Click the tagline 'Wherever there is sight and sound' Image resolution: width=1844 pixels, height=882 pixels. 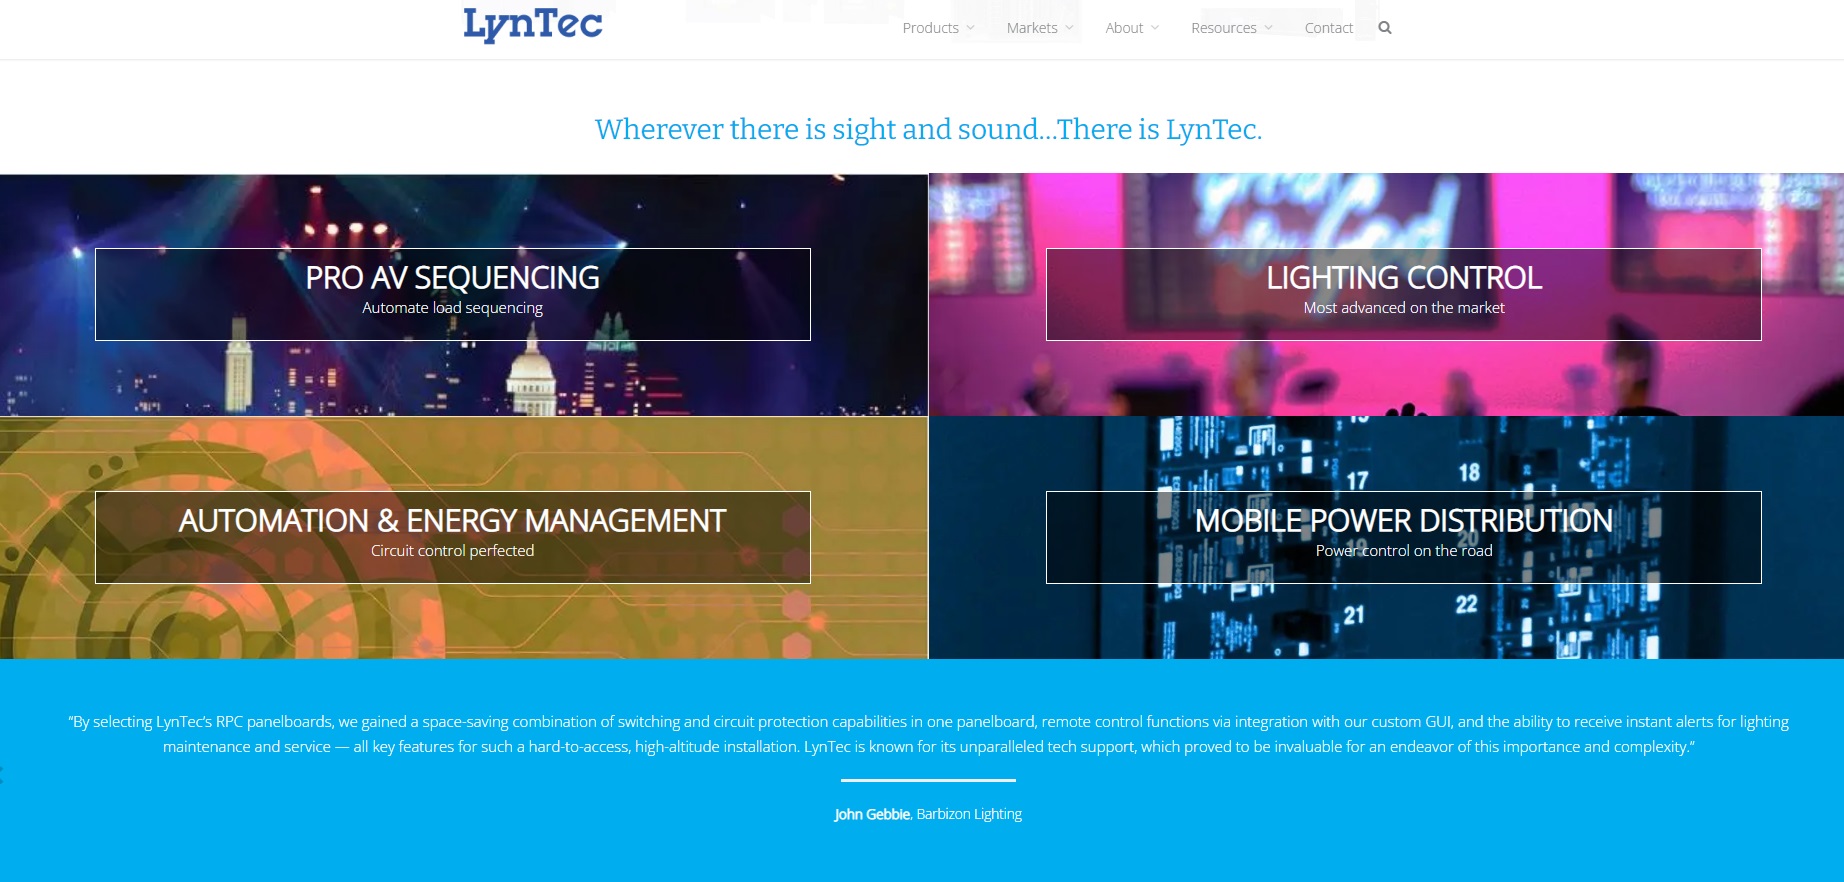click(928, 130)
